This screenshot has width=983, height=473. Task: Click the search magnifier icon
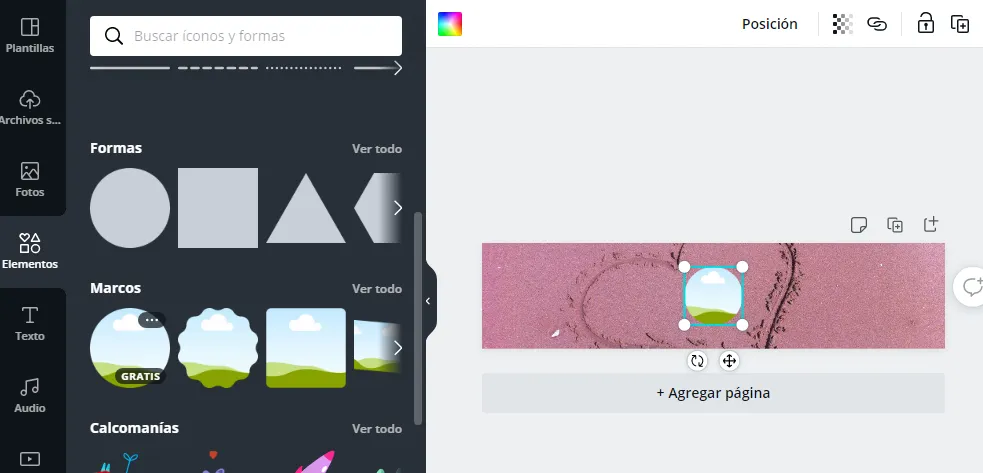coord(113,36)
